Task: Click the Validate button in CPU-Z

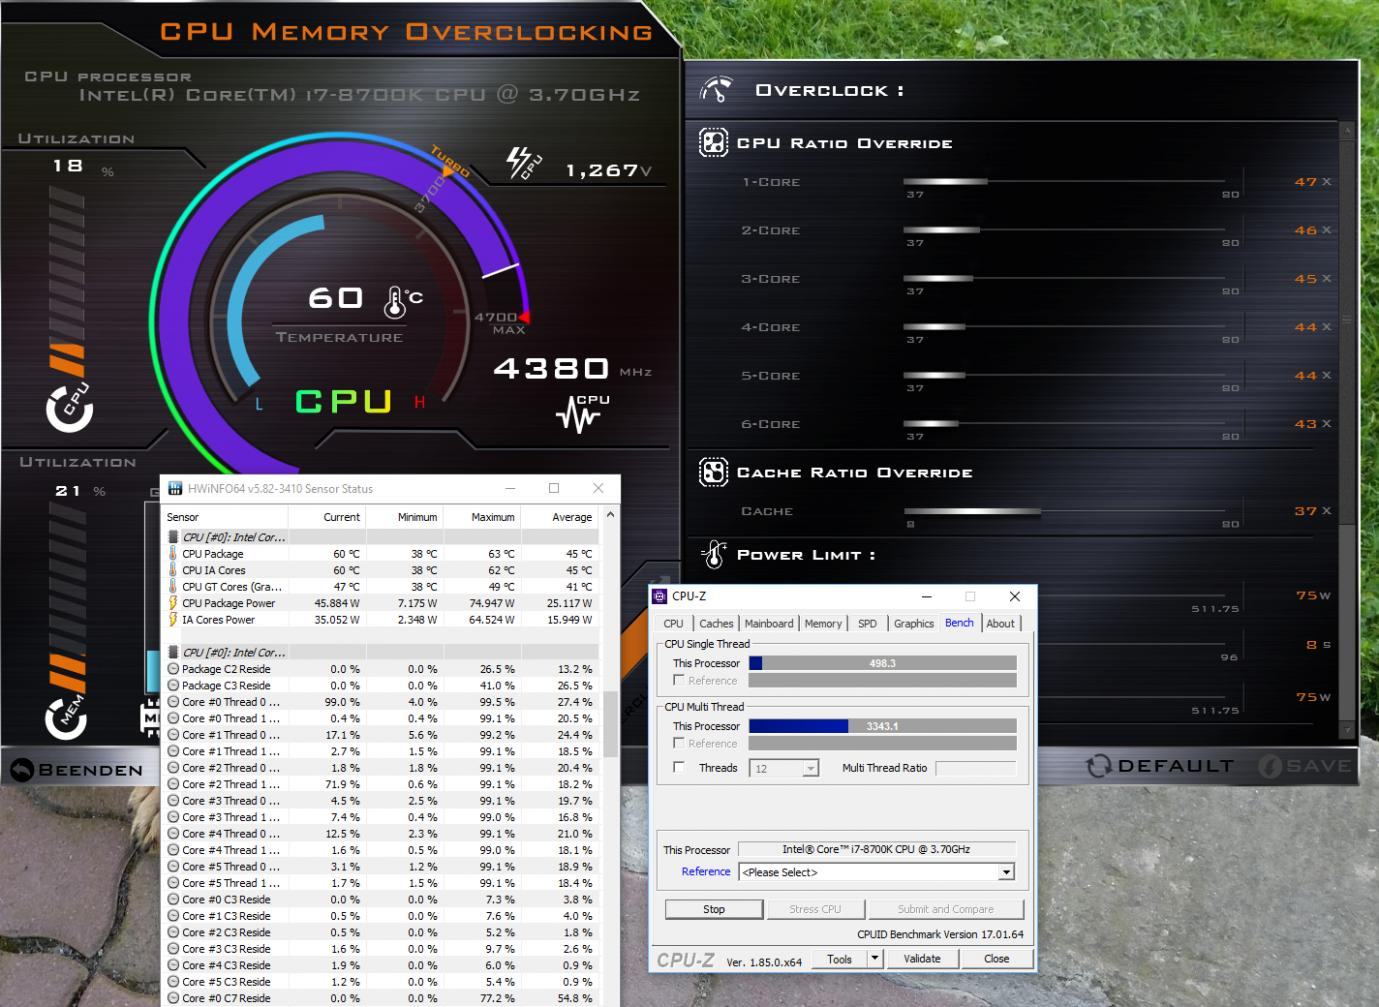Action: [922, 958]
